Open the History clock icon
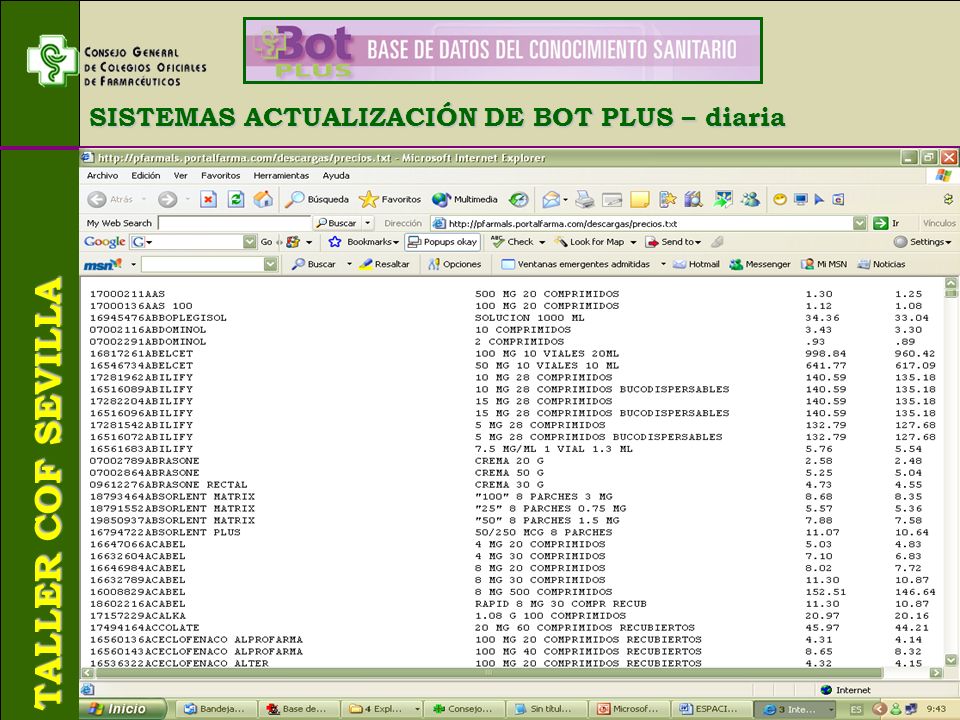This screenshot has height=720, width=960. (x=519, y=199)
